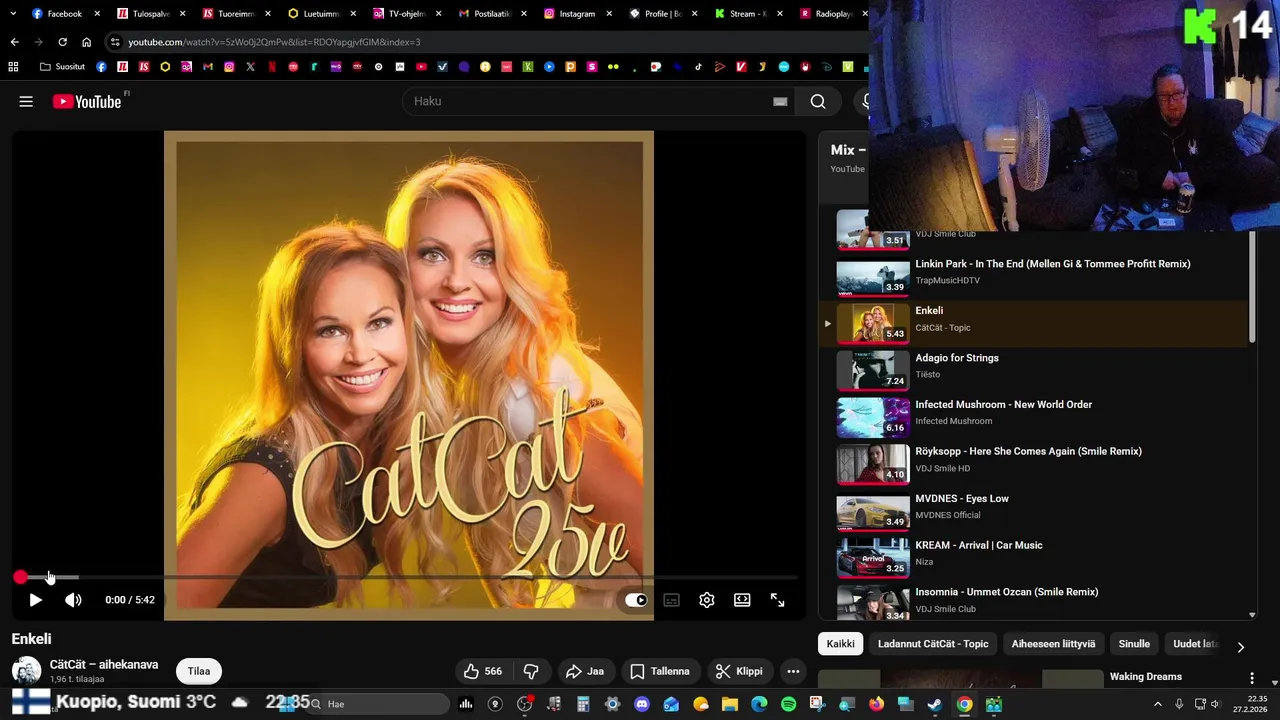This screenshot has height=720, width=1280.
Task: Switch to the TV-ohjelmat tab
Action: click(405, 14)
